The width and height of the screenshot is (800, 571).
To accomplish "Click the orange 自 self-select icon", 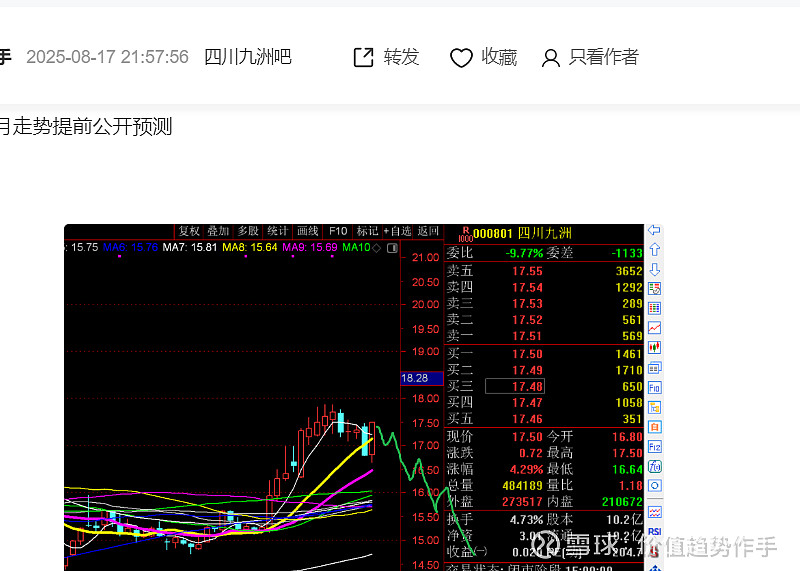I will coord(655,427).
